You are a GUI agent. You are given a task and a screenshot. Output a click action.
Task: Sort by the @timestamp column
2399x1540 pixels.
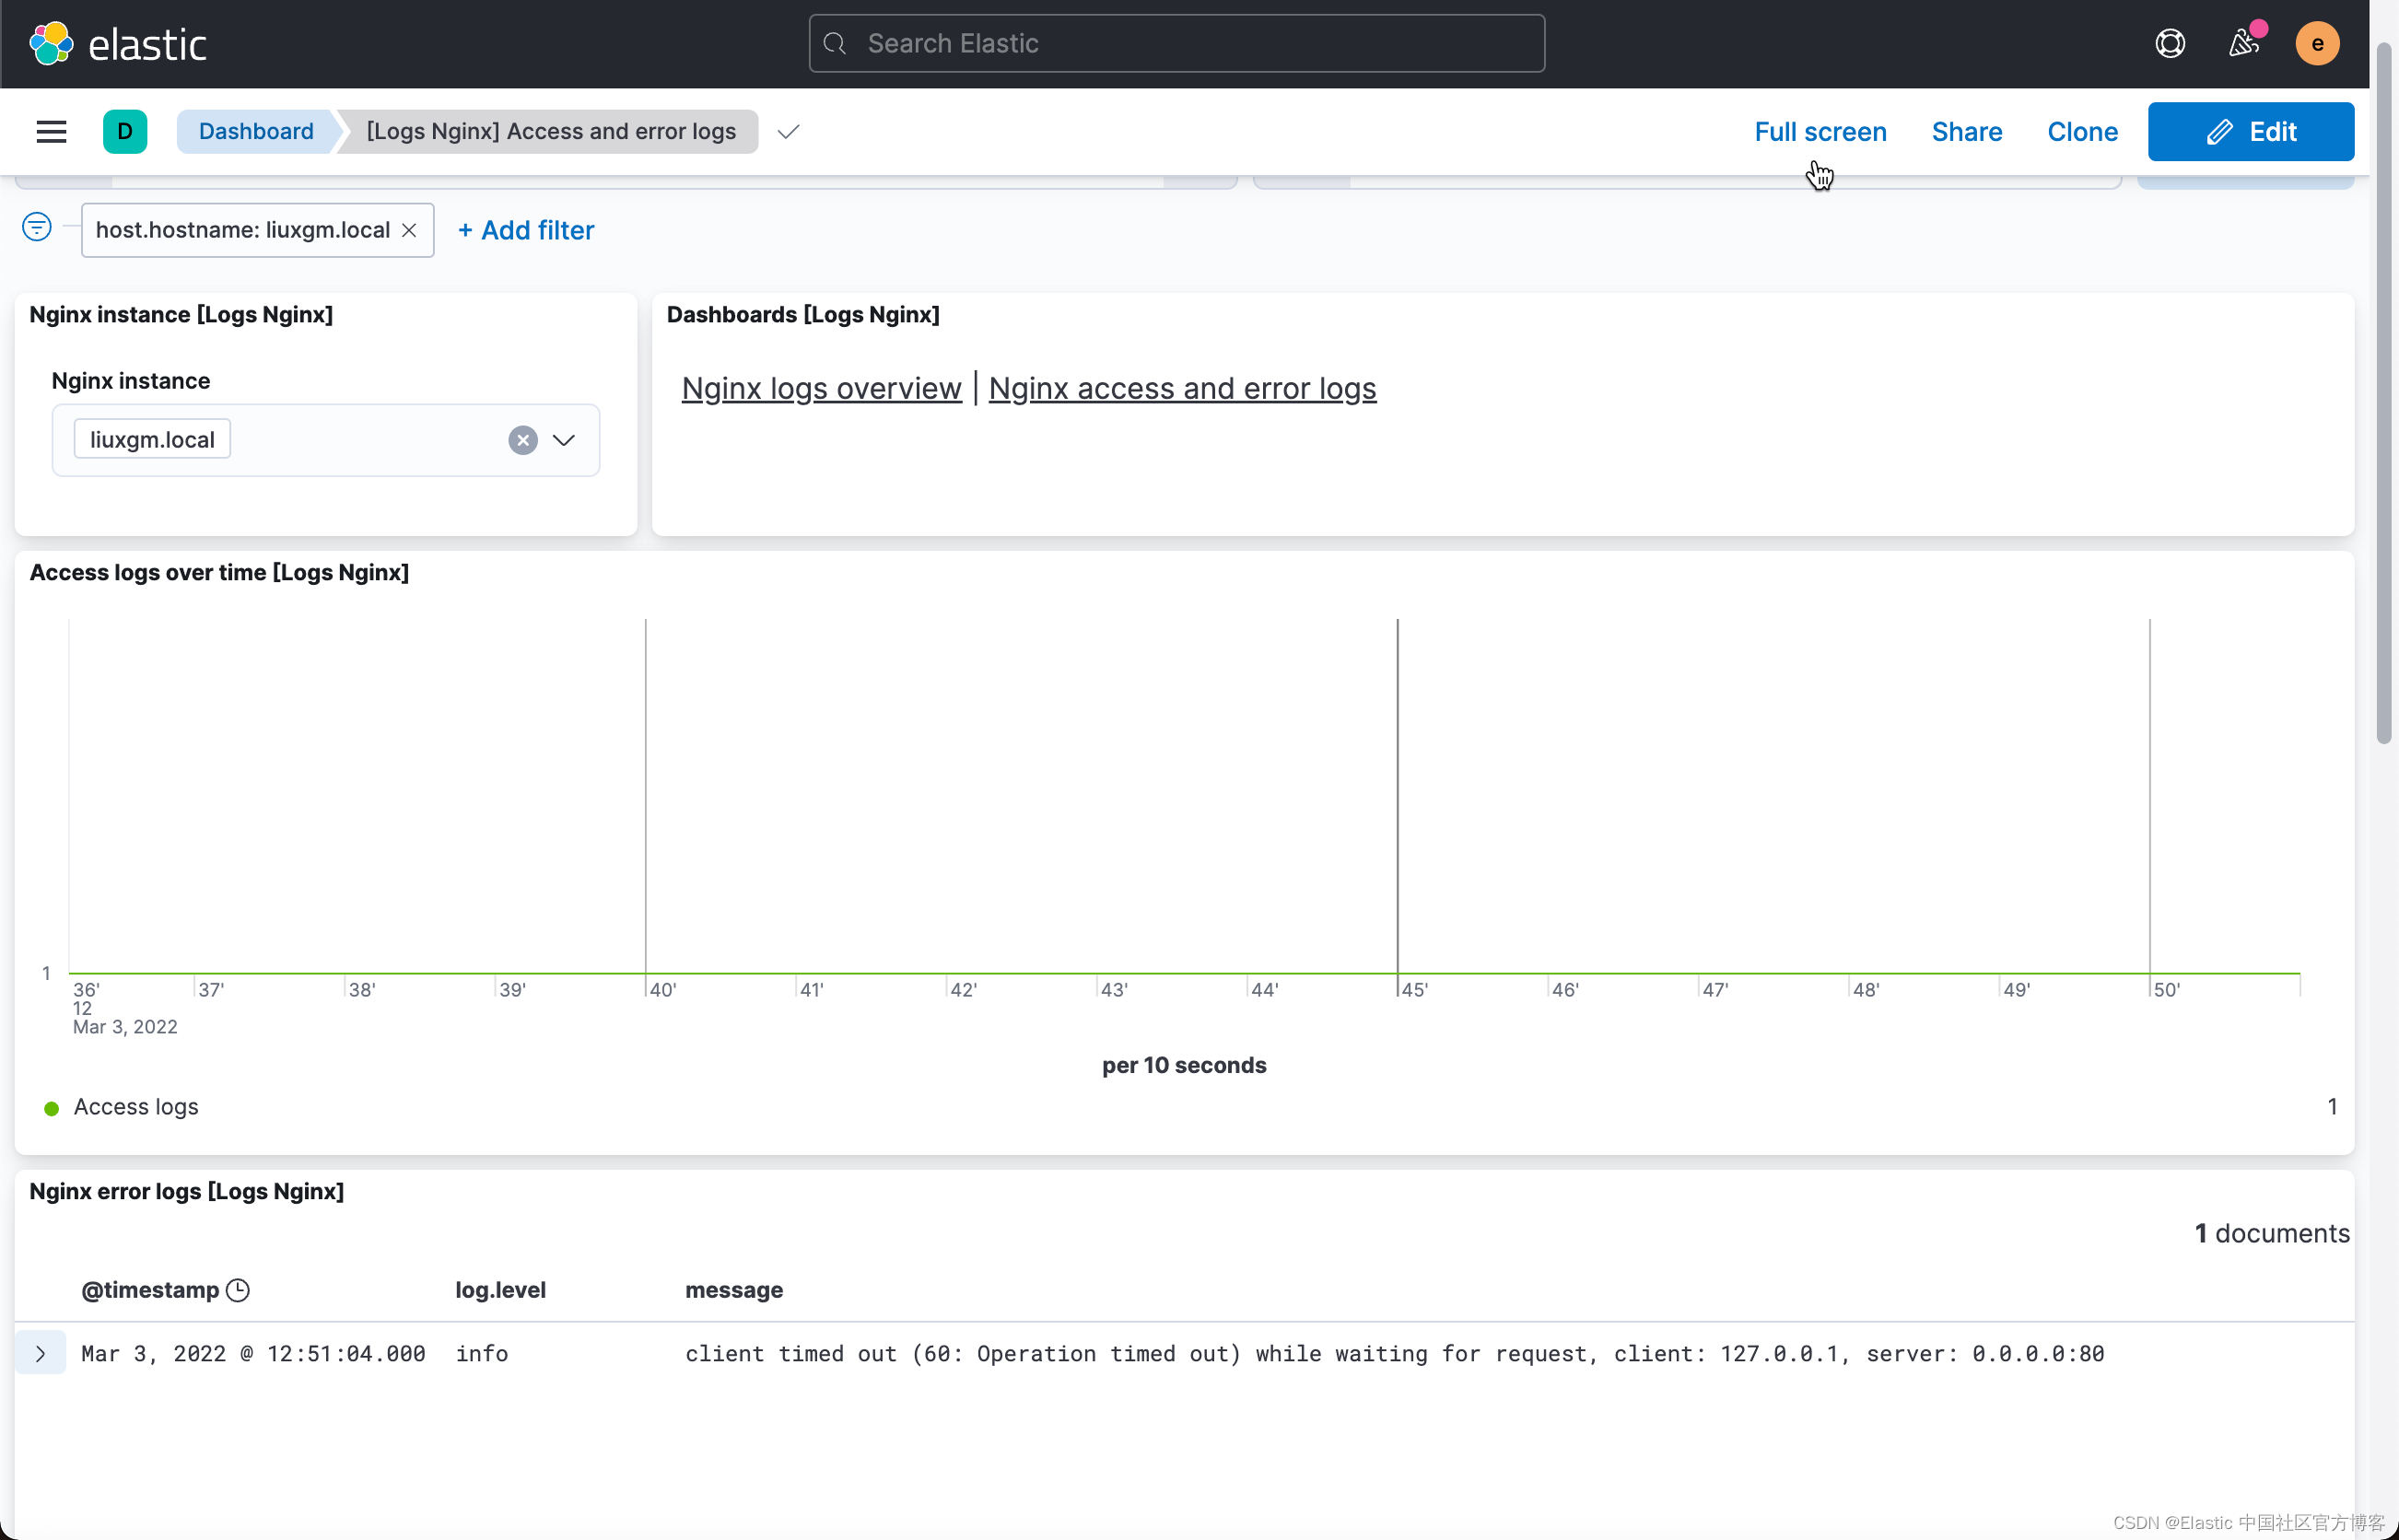pos(150,1290)
